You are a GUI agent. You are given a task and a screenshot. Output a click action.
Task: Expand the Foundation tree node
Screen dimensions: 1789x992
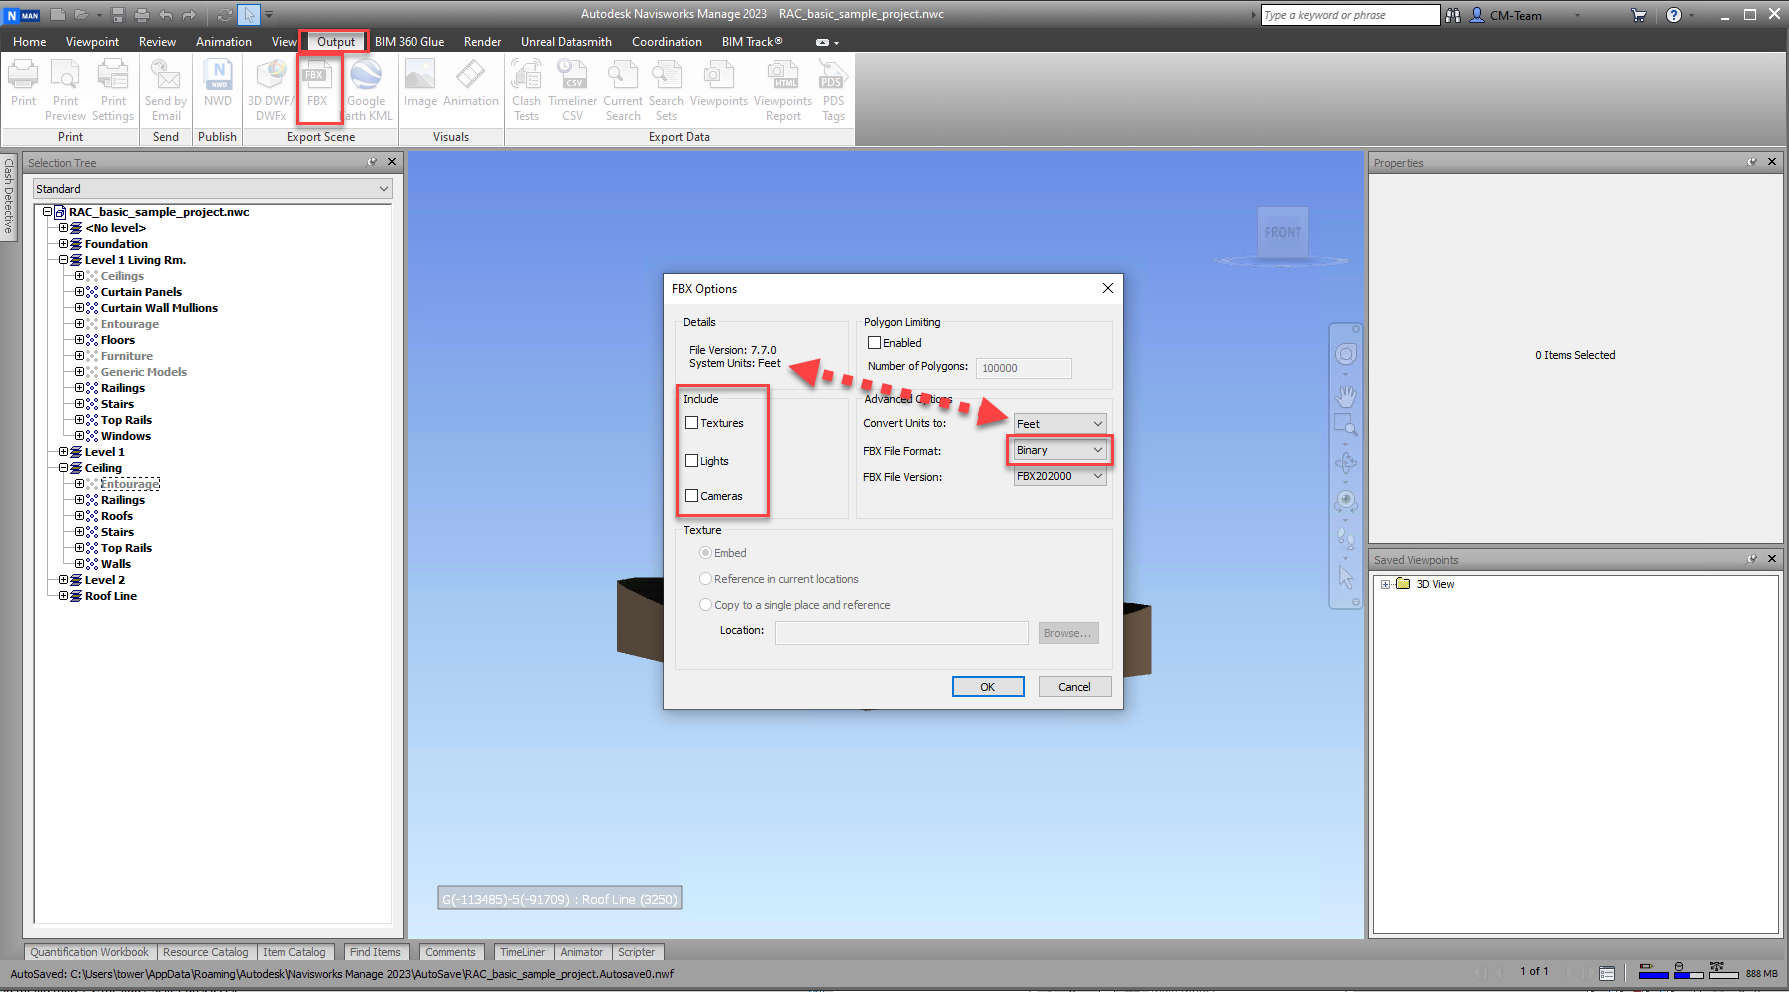click(x=63, y=244)
